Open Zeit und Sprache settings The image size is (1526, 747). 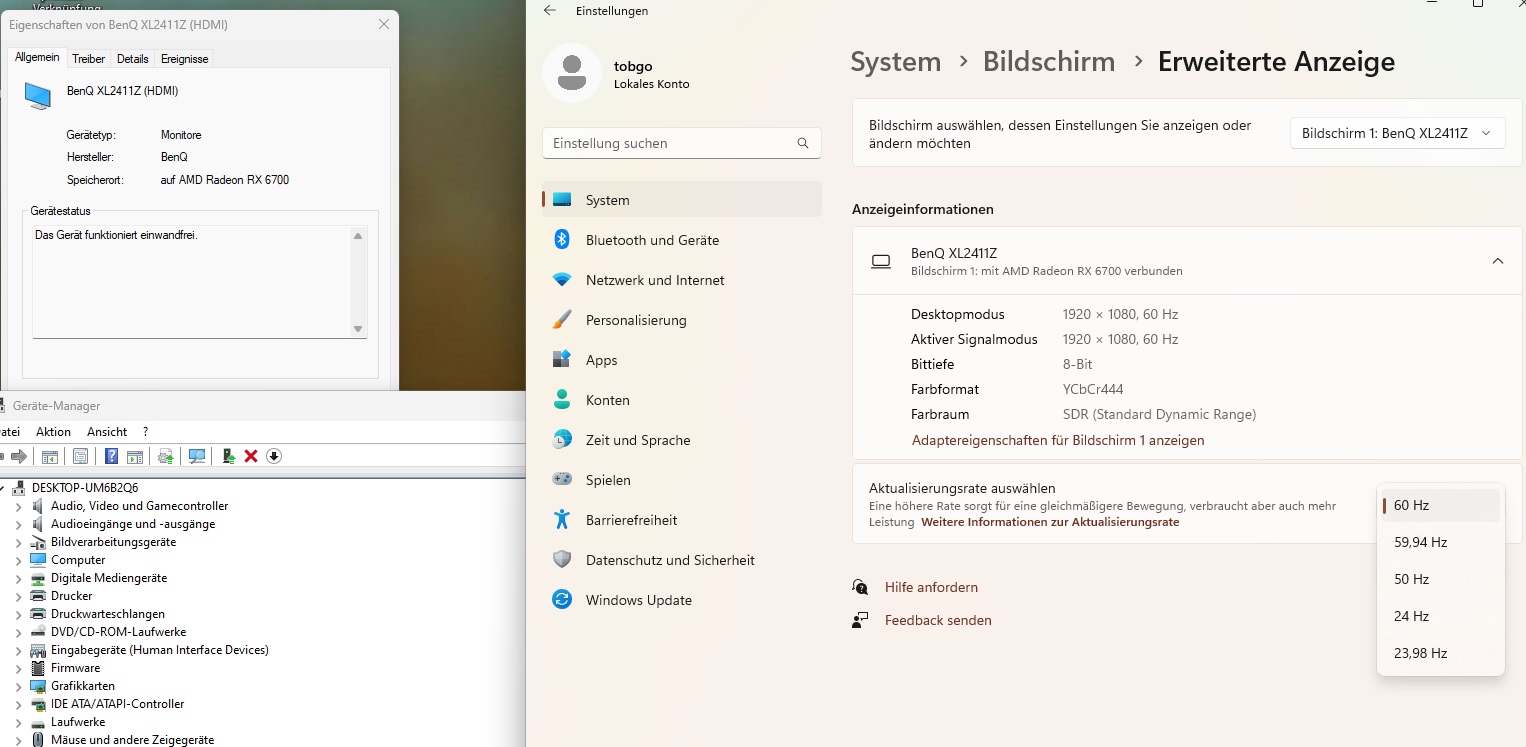pyautogui.click(x=682, y=440)
